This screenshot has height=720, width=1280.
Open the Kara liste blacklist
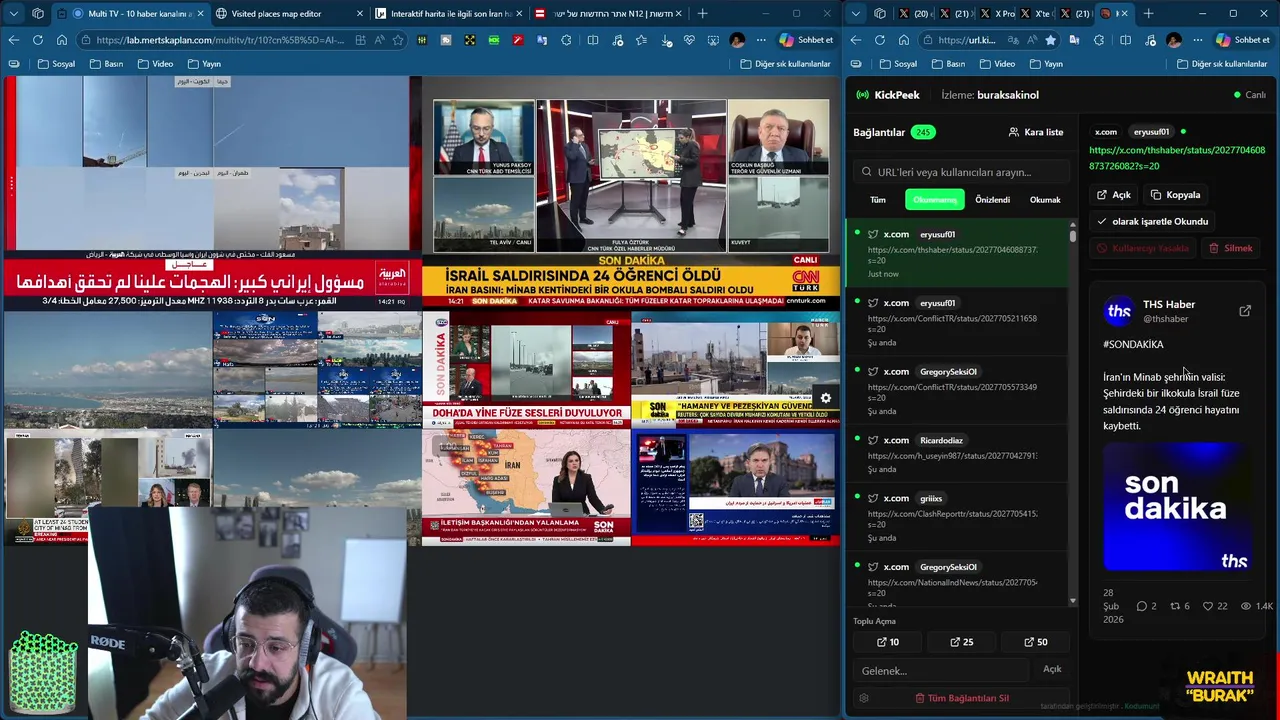tap(1036, 132)
